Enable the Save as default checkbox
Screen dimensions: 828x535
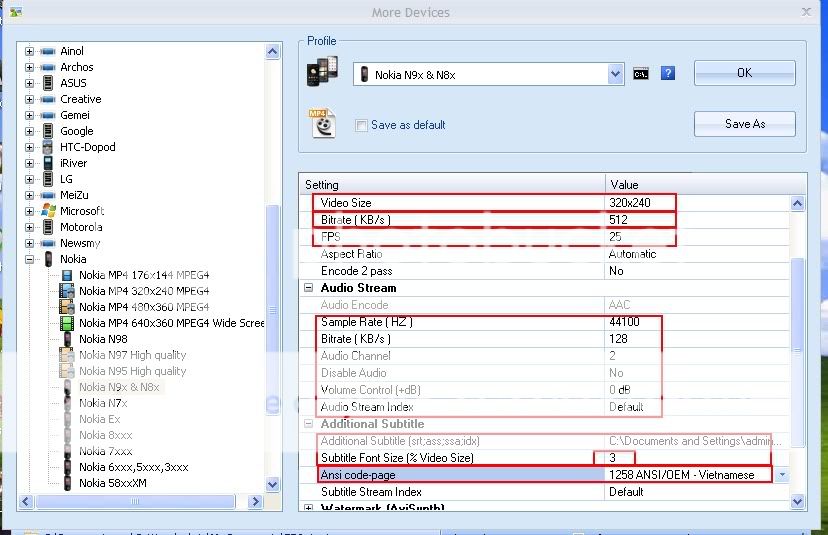[361, 125]
